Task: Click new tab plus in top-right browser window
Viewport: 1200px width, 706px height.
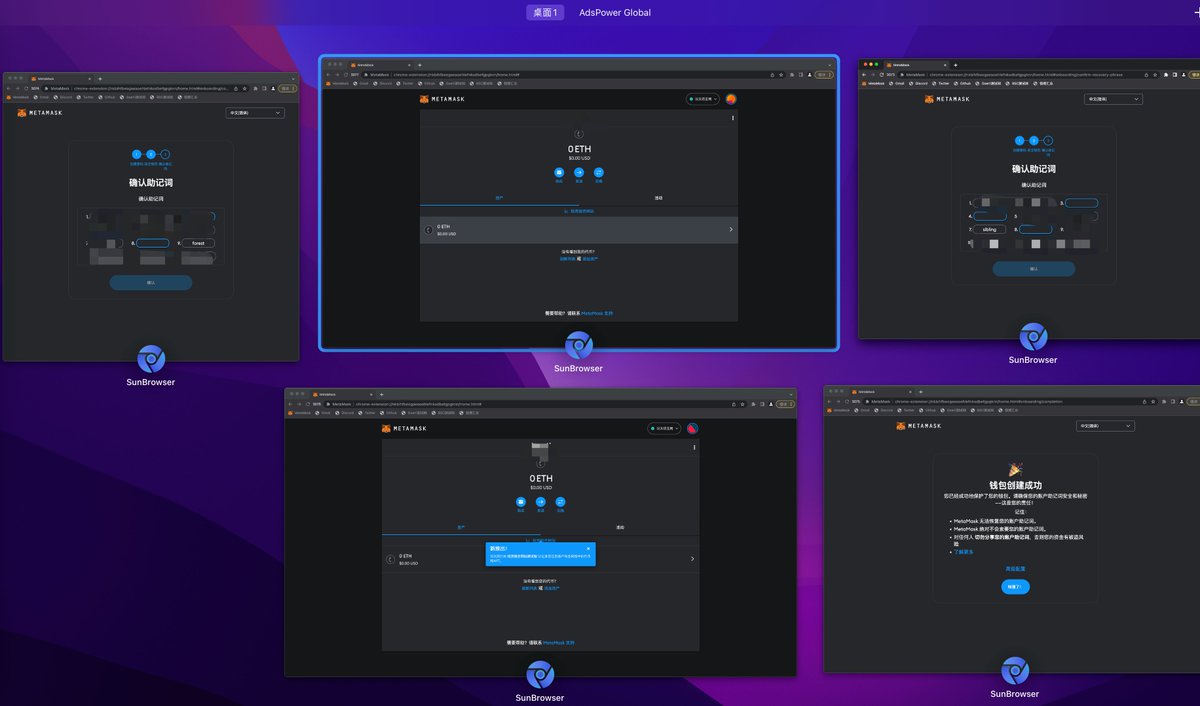Action: tap(955, 65)
